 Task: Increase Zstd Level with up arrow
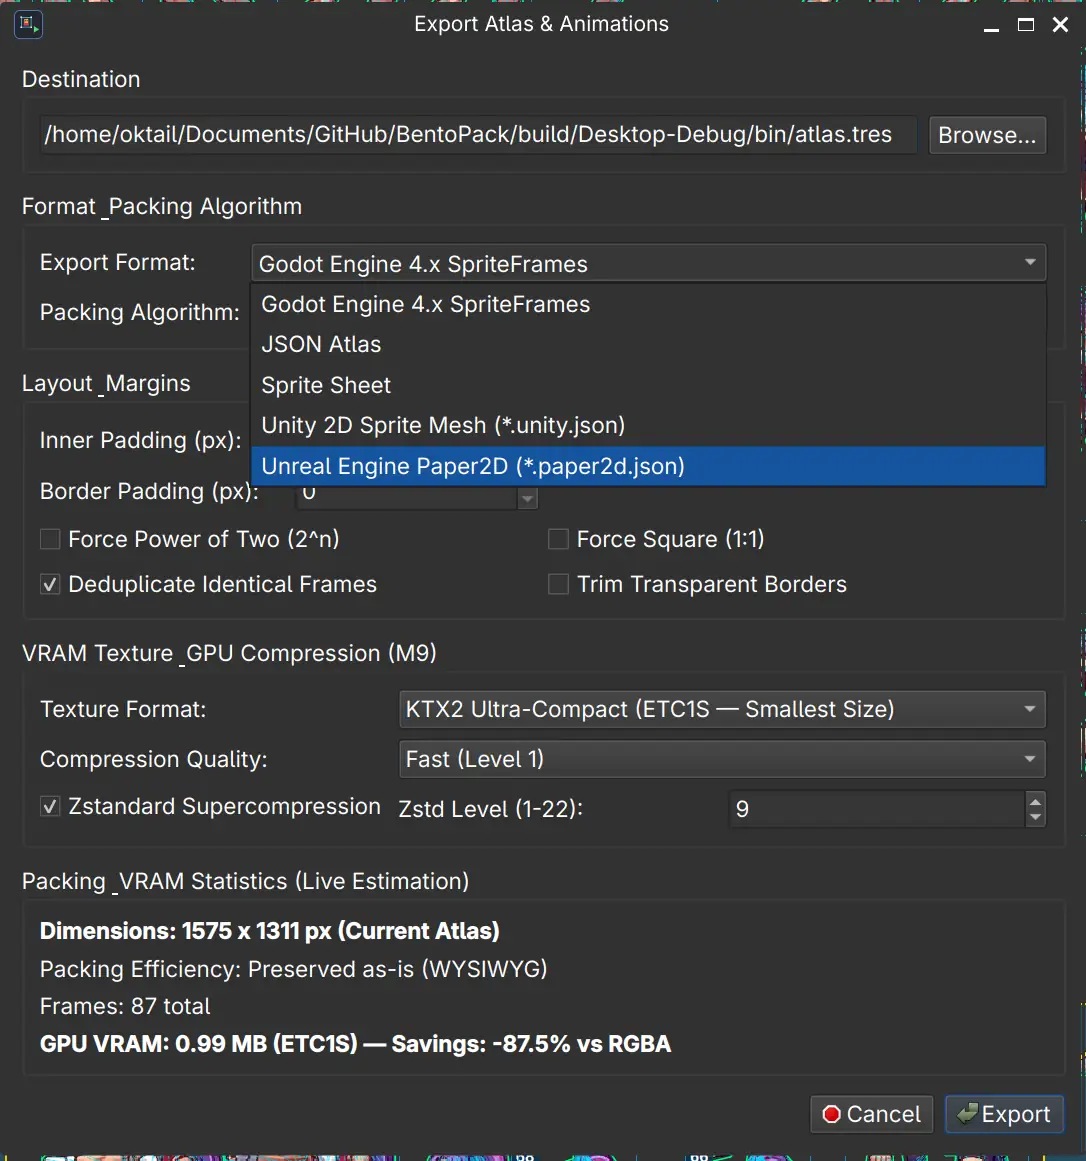[x=1036, y=800]
